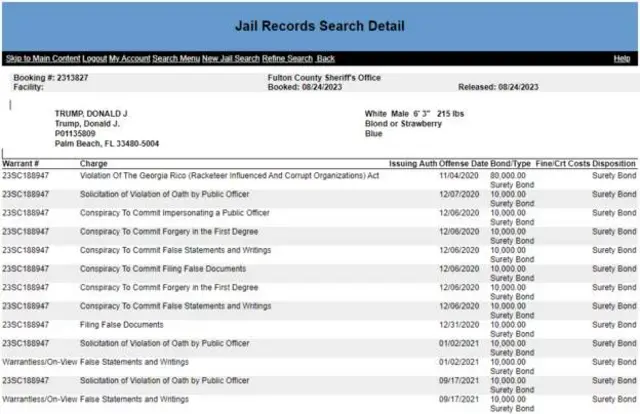Open the My Account link
The image size is (640, 414).
click(129, 59)
